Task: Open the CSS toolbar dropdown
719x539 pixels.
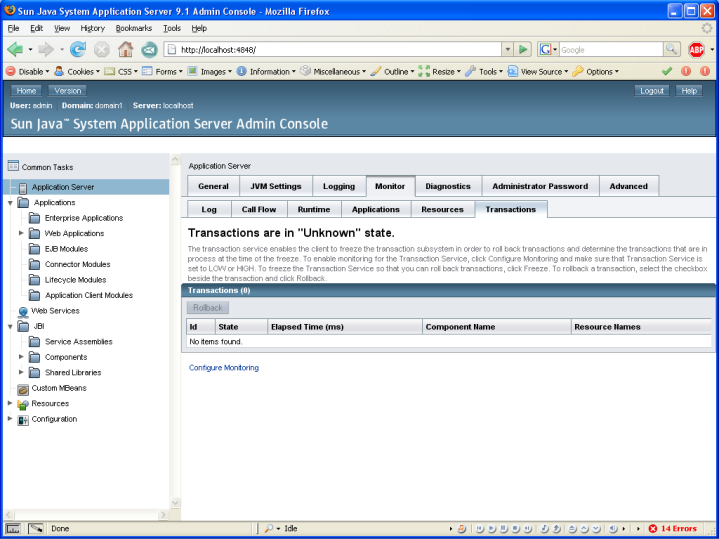Action: [121, 72]
